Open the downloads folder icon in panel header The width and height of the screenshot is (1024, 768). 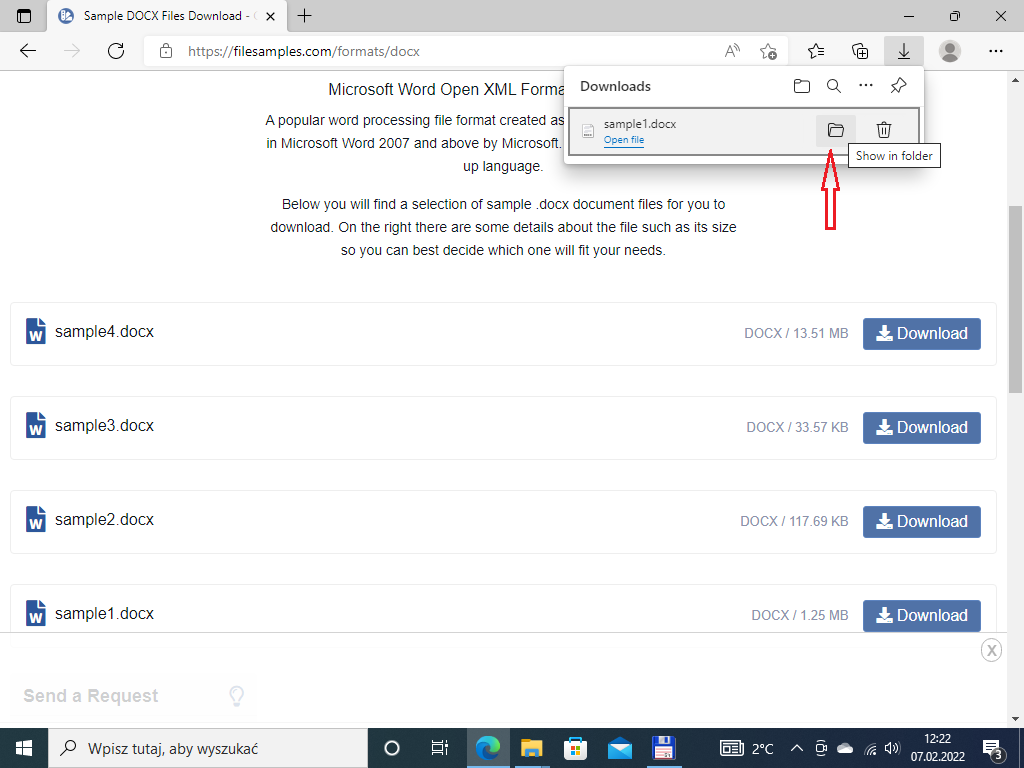tap(802, 86)
